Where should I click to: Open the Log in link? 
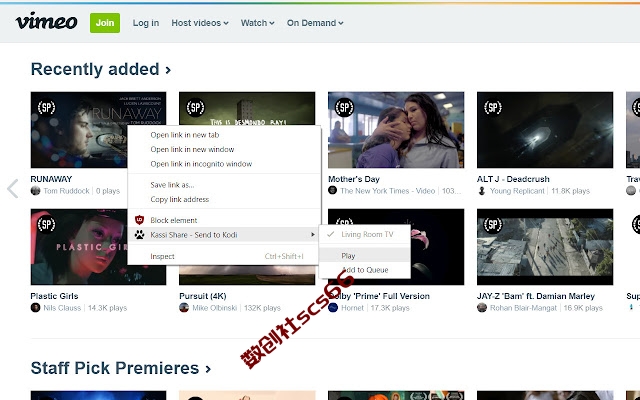pos(146,23)
